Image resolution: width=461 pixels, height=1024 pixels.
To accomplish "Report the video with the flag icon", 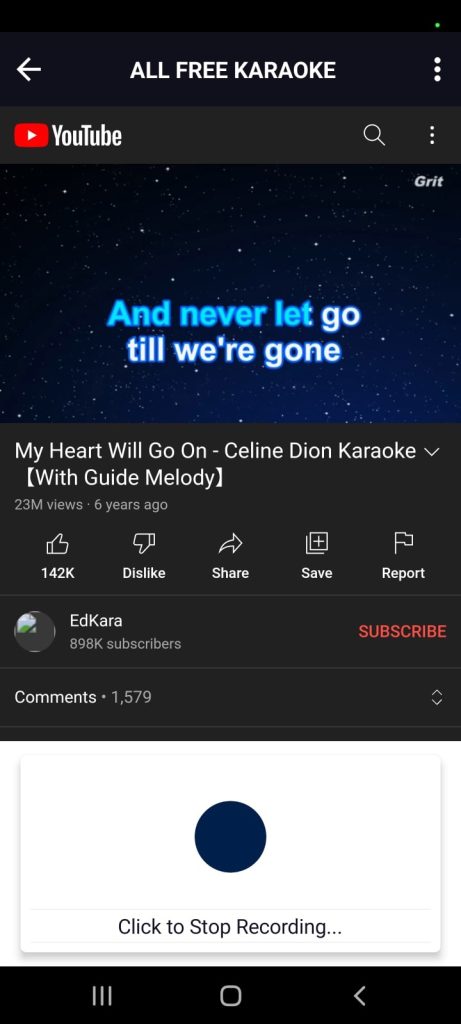I will point(404,543).
